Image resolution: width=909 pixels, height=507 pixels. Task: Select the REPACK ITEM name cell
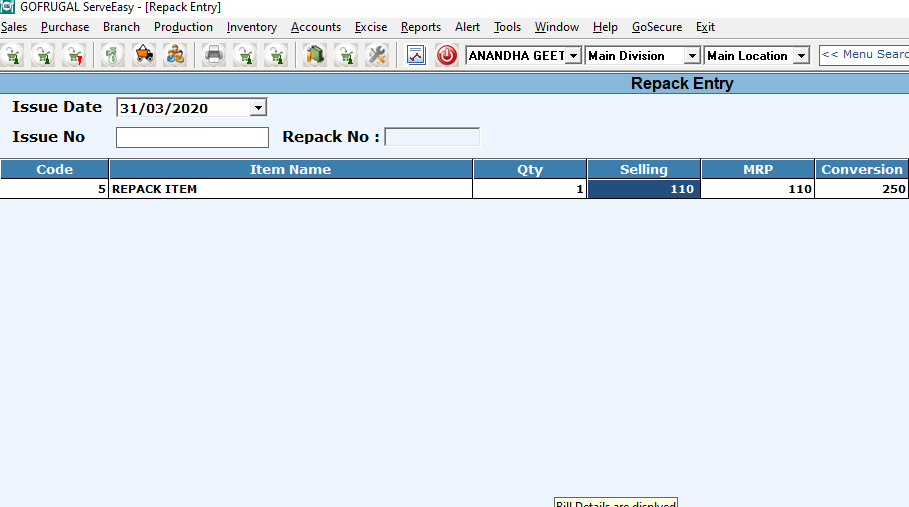coord(290,189)
